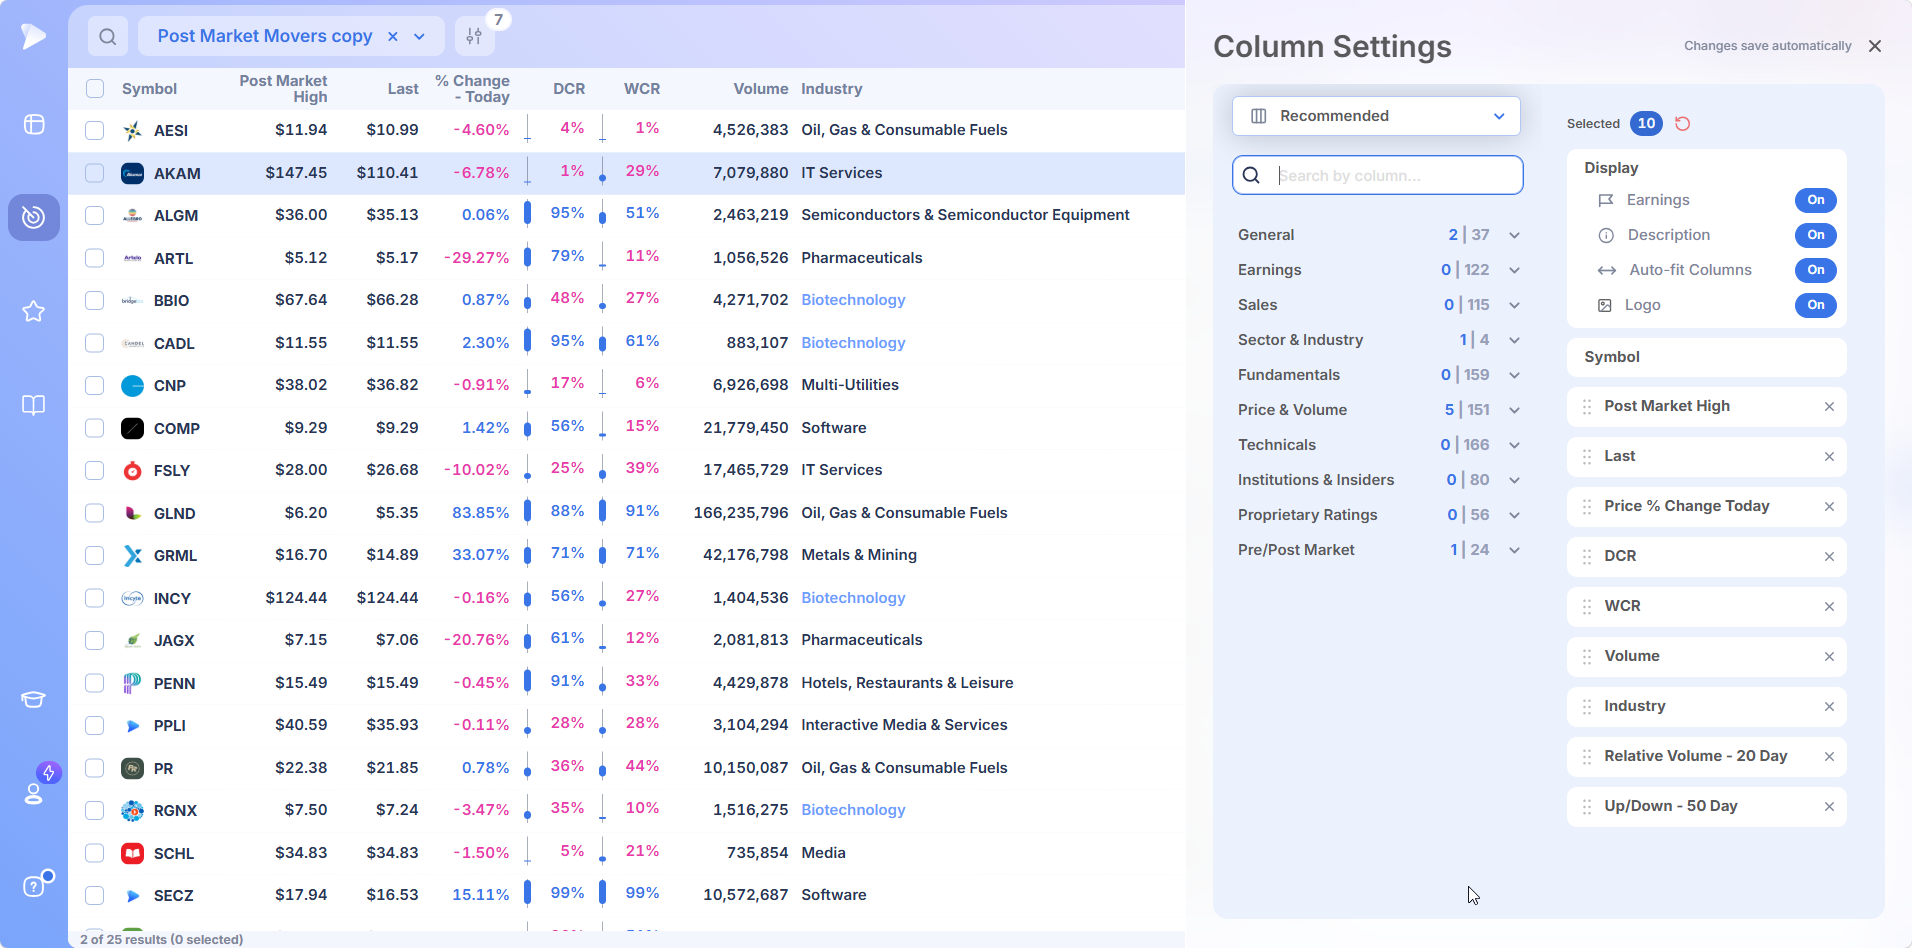Toggle the Auto-fit Columns switch
Screen dimensions: 1912x948
pyautogui.click(x=1816, y=270)
